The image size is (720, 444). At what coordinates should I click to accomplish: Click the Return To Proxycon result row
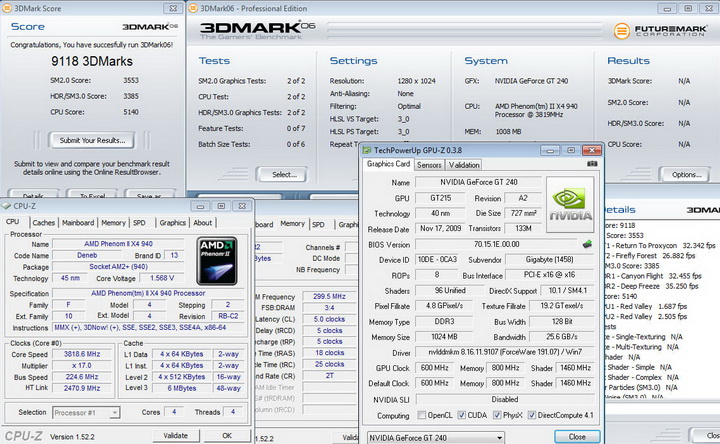pyautogui.click(x=659, y=246)
